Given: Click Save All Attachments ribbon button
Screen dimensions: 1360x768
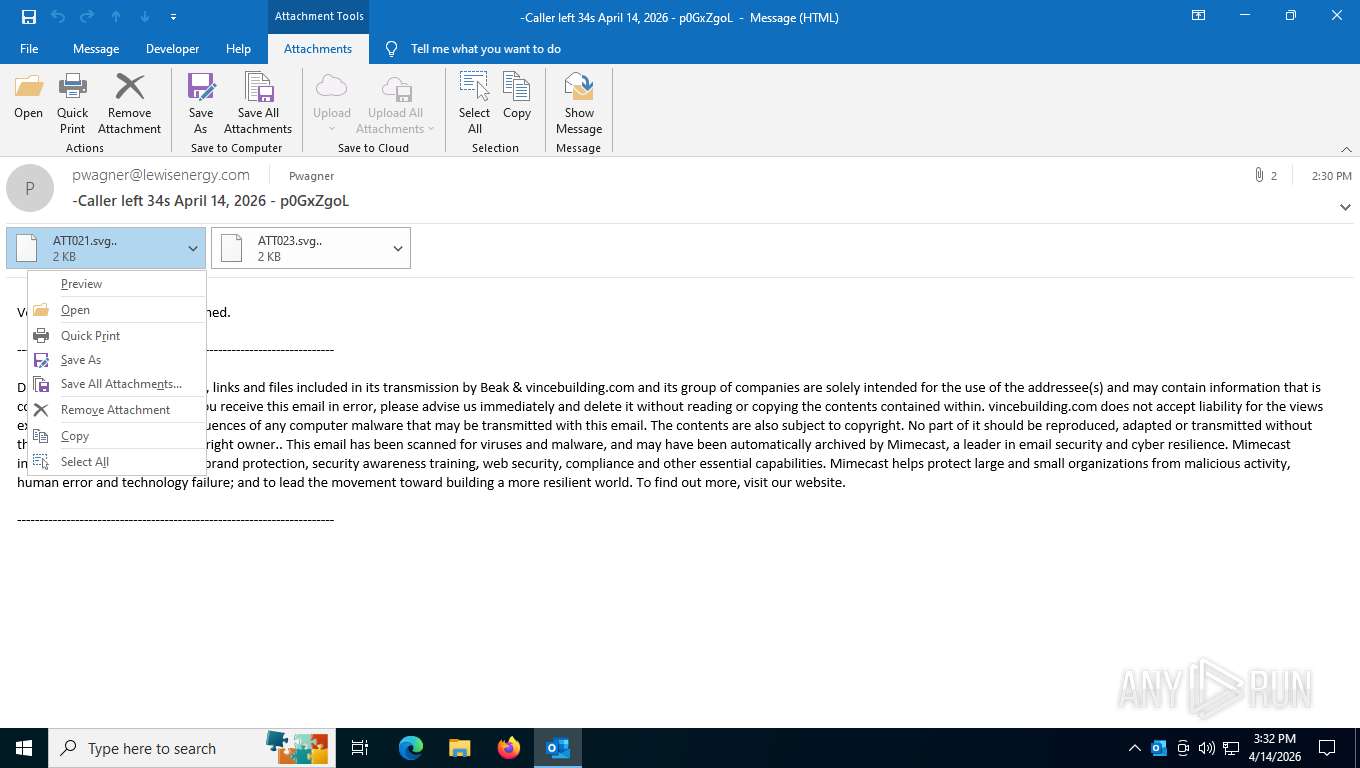Looking at the screenshot, I should click(x=258, y=103).
